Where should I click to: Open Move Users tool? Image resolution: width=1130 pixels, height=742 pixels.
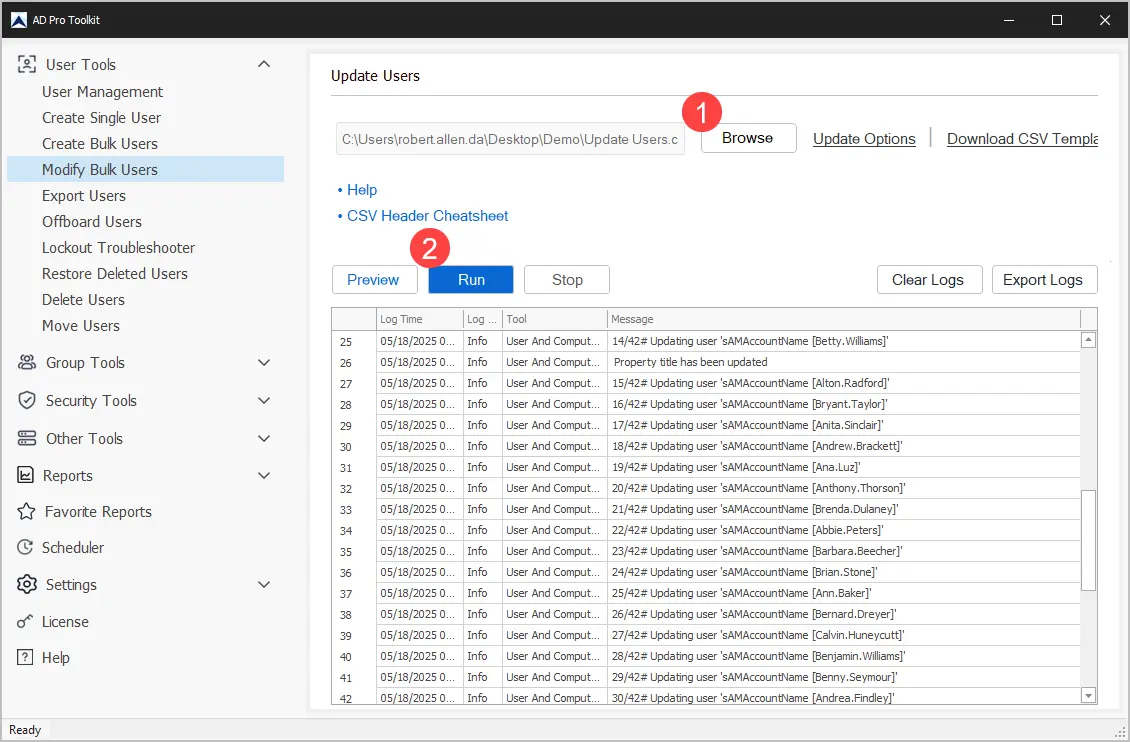(81, 325)
